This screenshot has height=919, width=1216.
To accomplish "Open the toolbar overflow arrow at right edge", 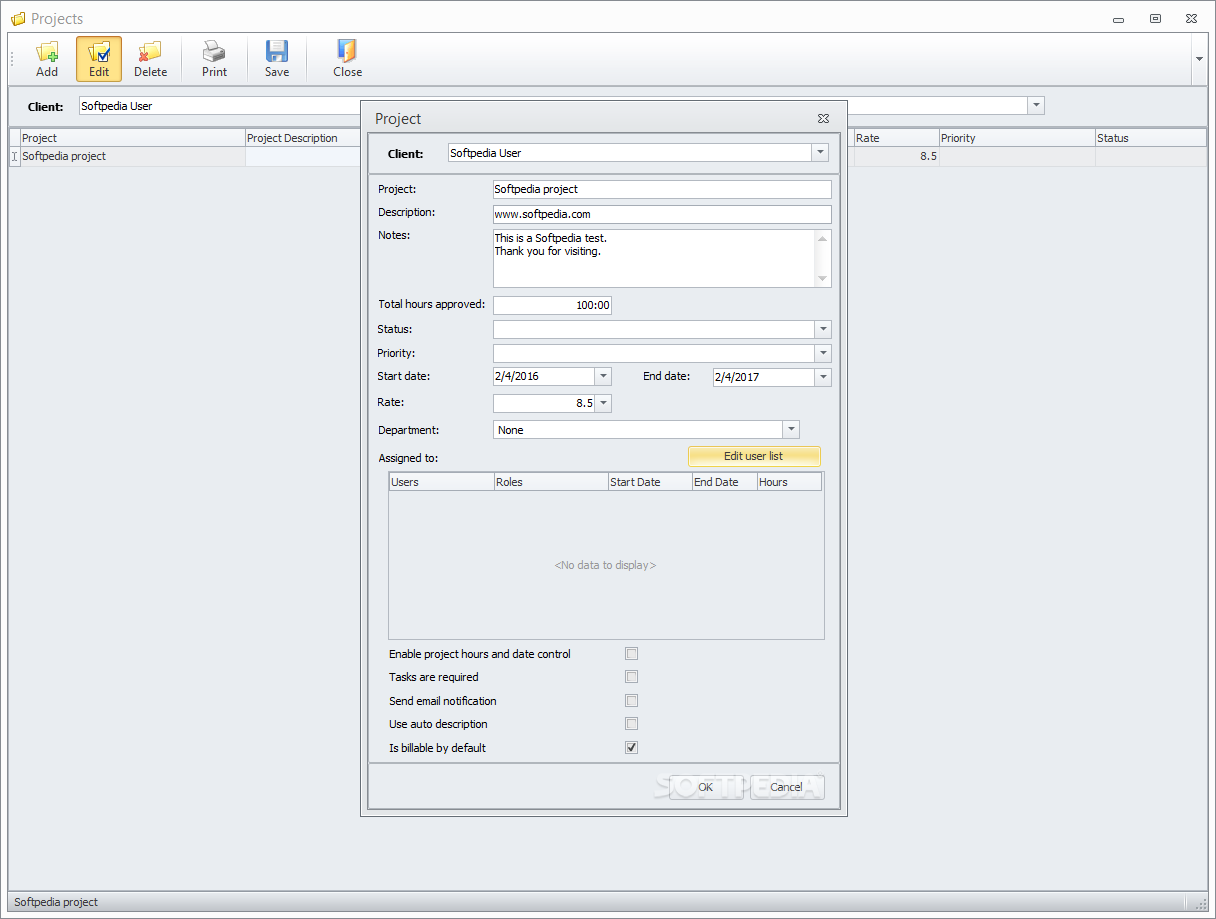I will tap(1199, 59).
